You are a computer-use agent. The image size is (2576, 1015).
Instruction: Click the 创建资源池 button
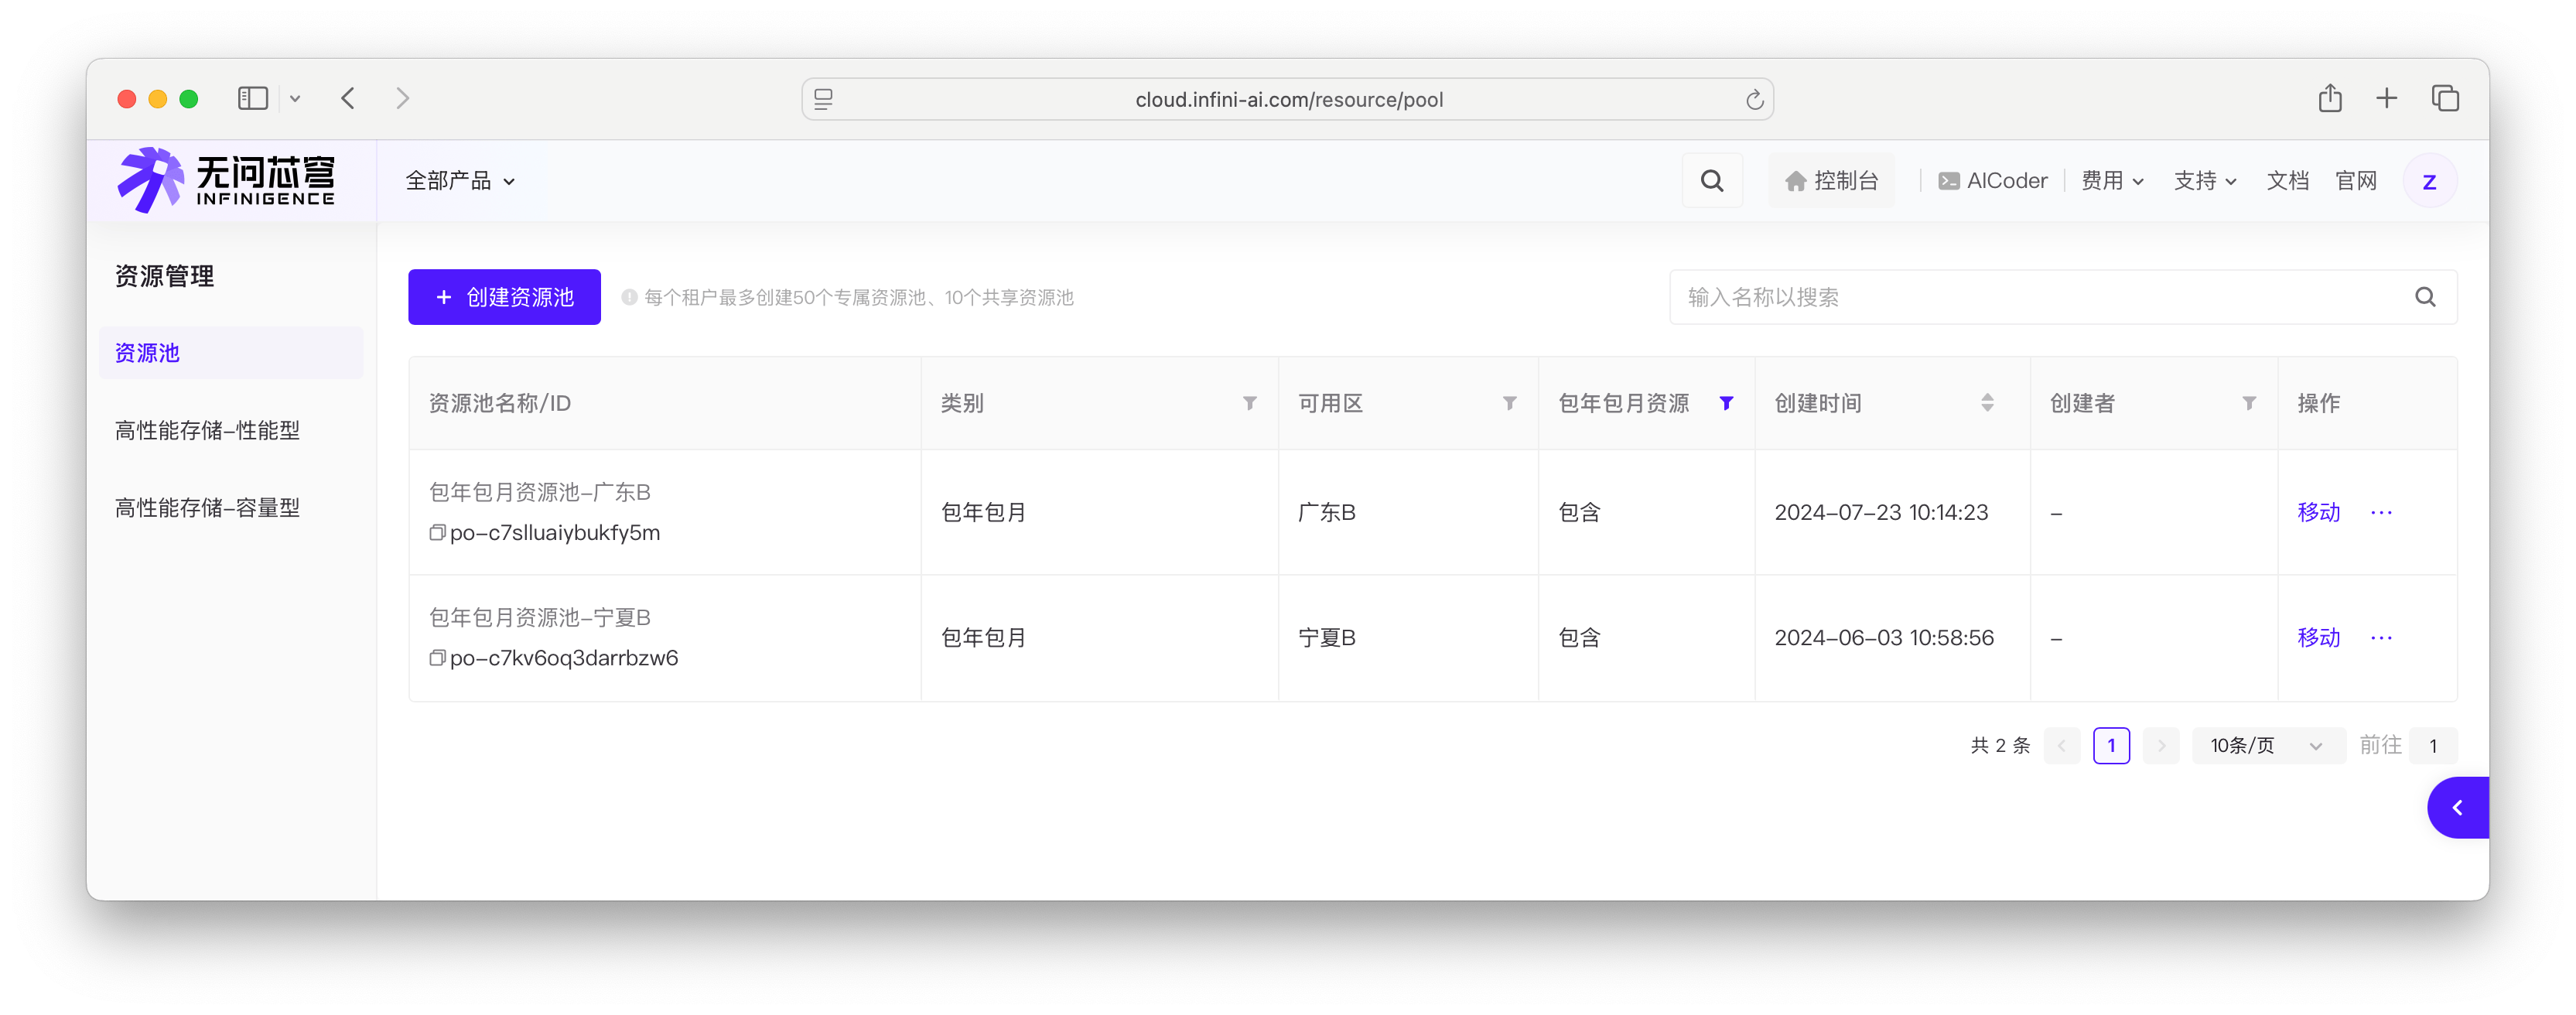pyautogui.click(x=504, y=297)
